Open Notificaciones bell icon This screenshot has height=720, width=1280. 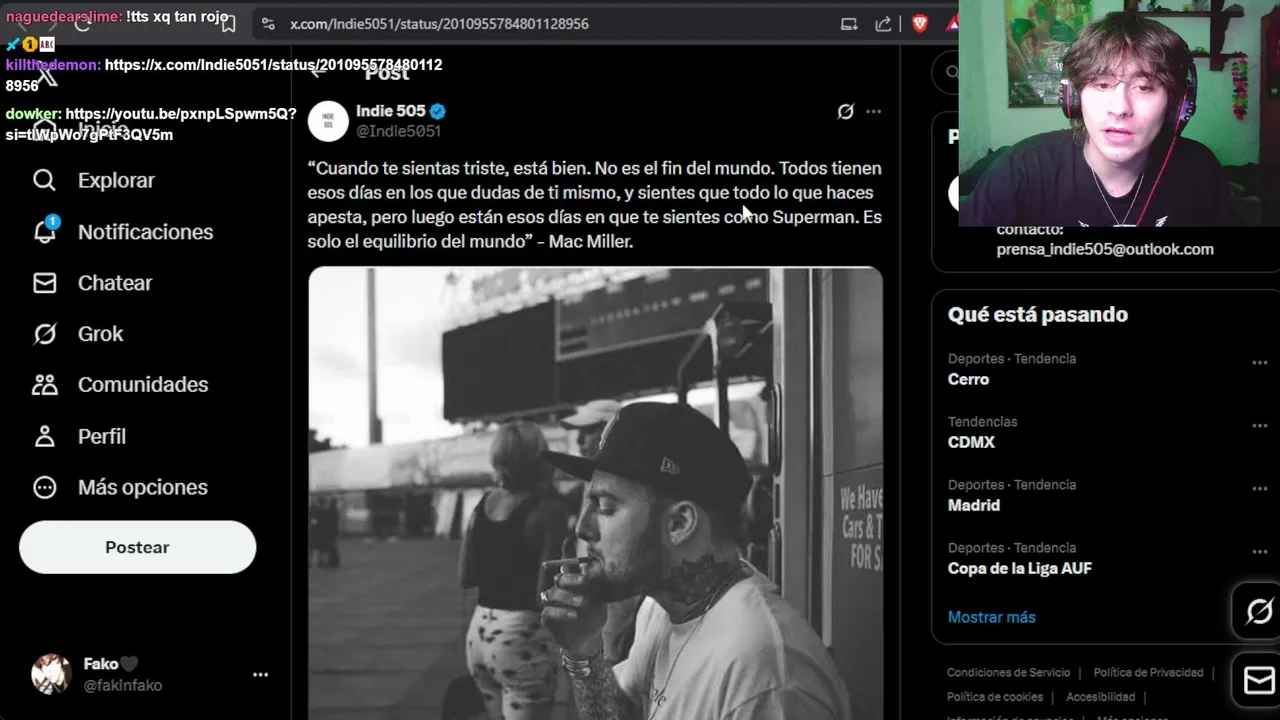pyautogui.click(x=45, y=230)
